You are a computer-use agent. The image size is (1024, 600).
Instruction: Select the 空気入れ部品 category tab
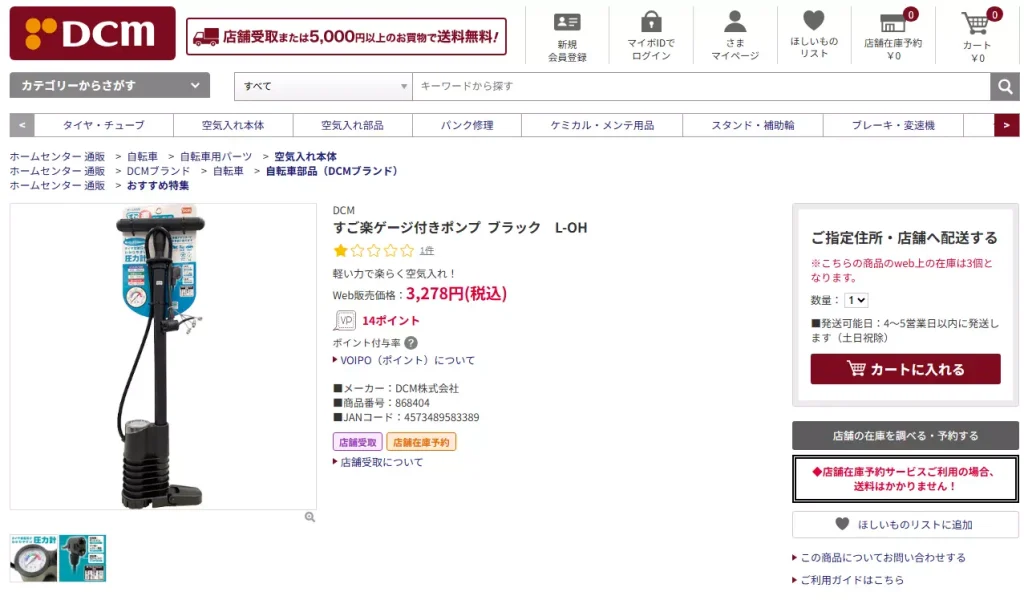click(x=351, y=125)
